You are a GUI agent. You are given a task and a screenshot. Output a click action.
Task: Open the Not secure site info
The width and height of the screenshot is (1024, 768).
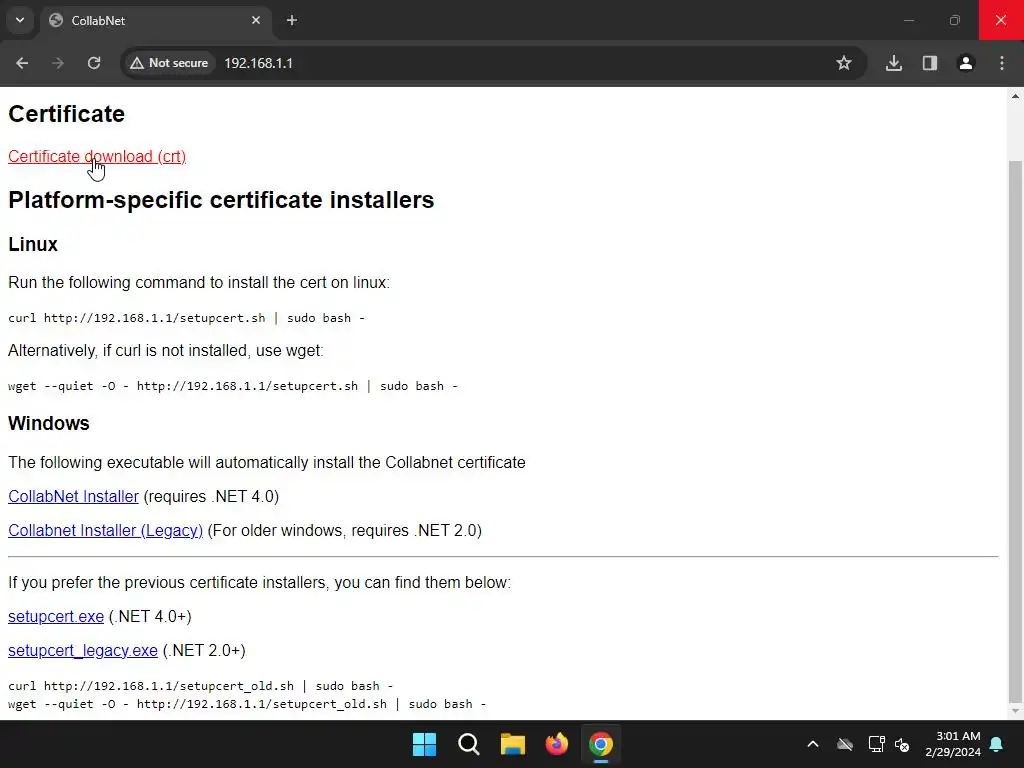click(169, 63)
